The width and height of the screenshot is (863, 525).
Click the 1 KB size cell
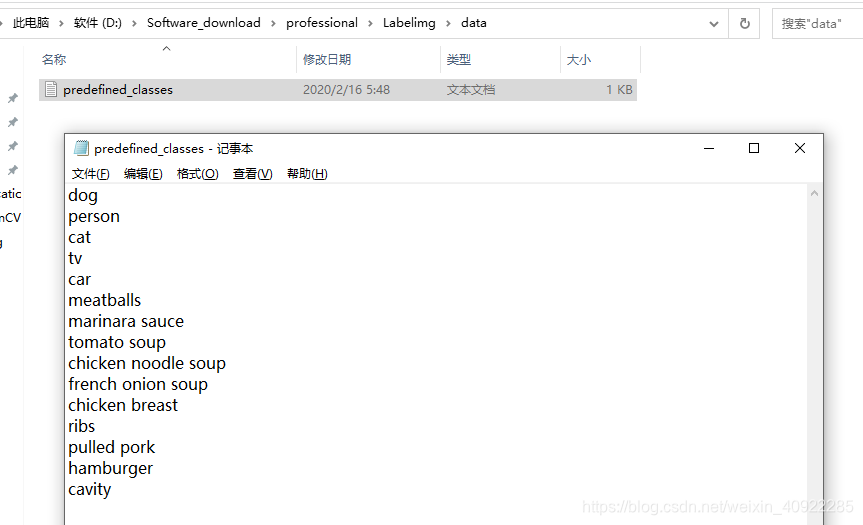[619, 90]
